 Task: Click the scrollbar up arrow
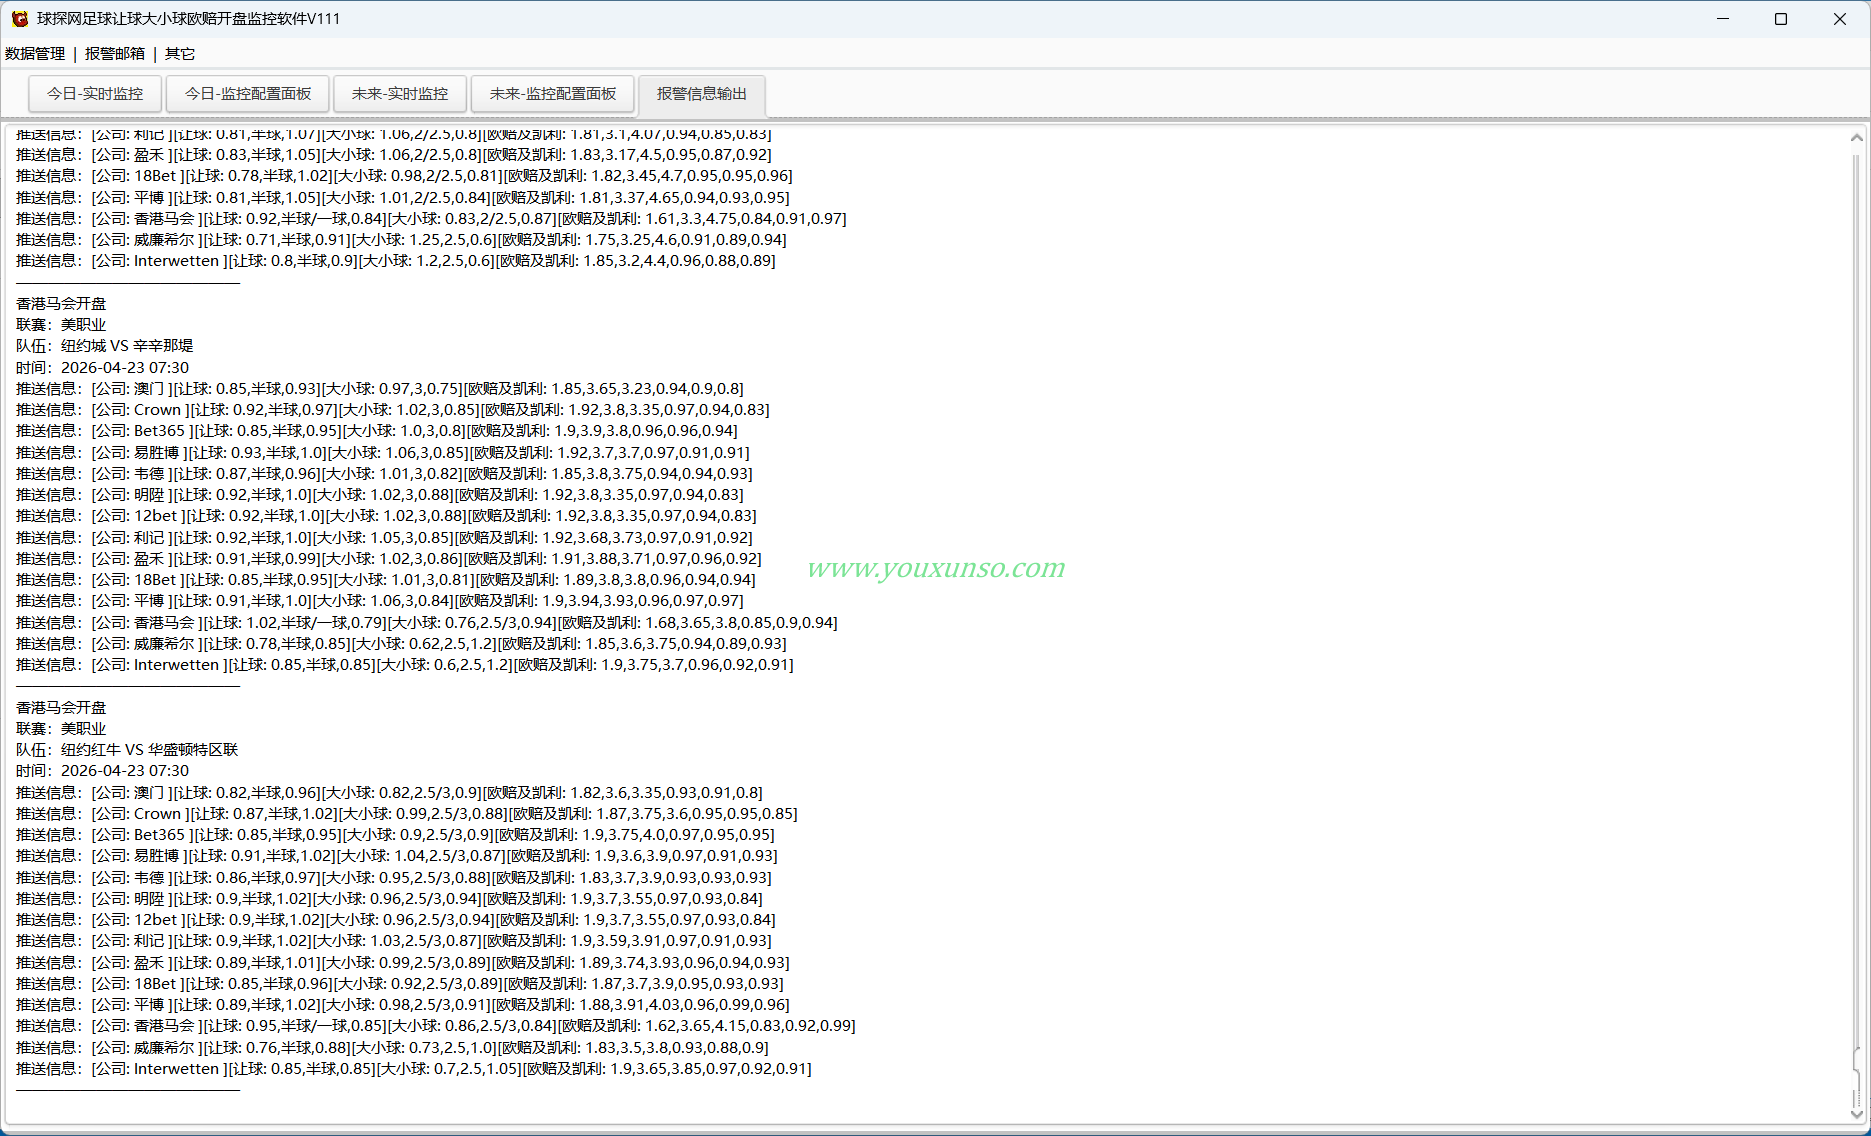click(x=1857, y=138)
